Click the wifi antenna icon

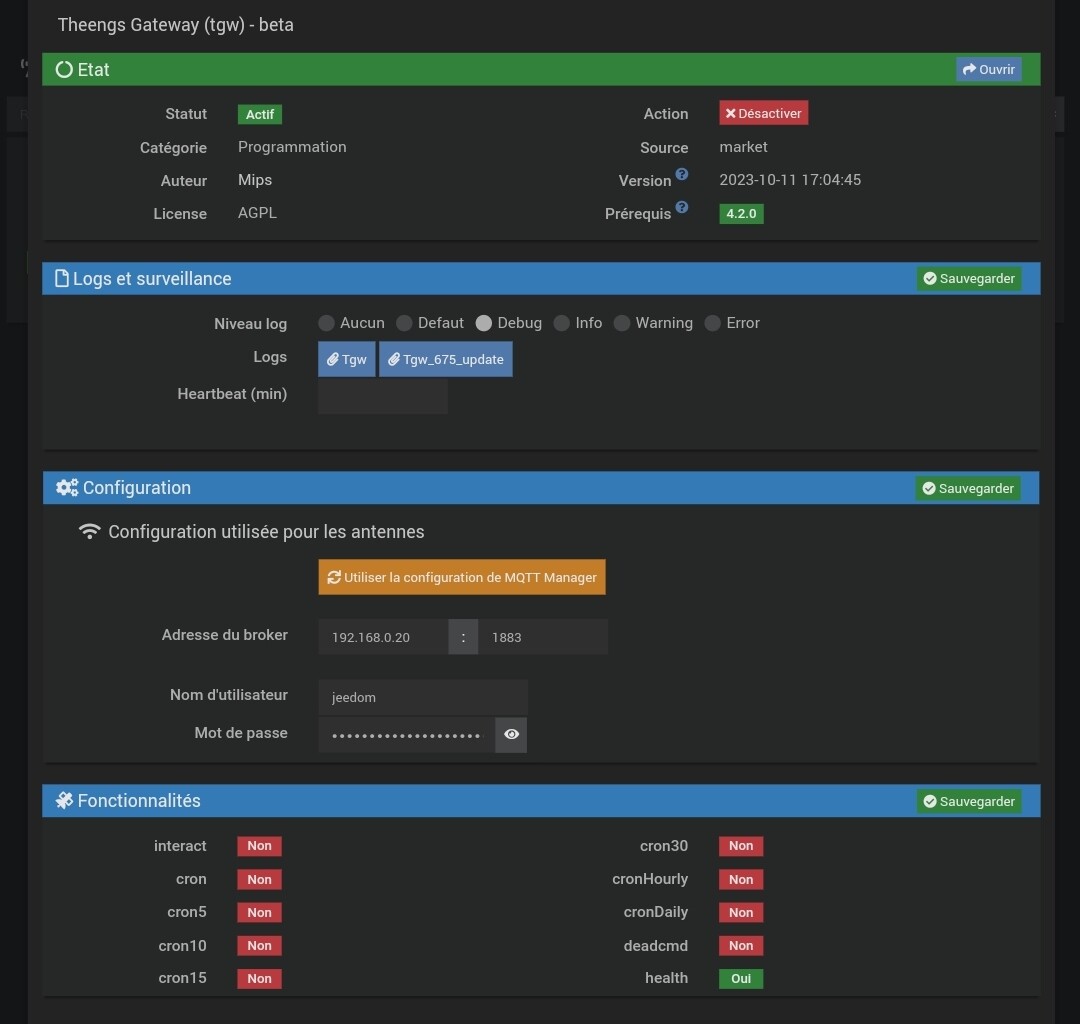click(x=90, y=531)
